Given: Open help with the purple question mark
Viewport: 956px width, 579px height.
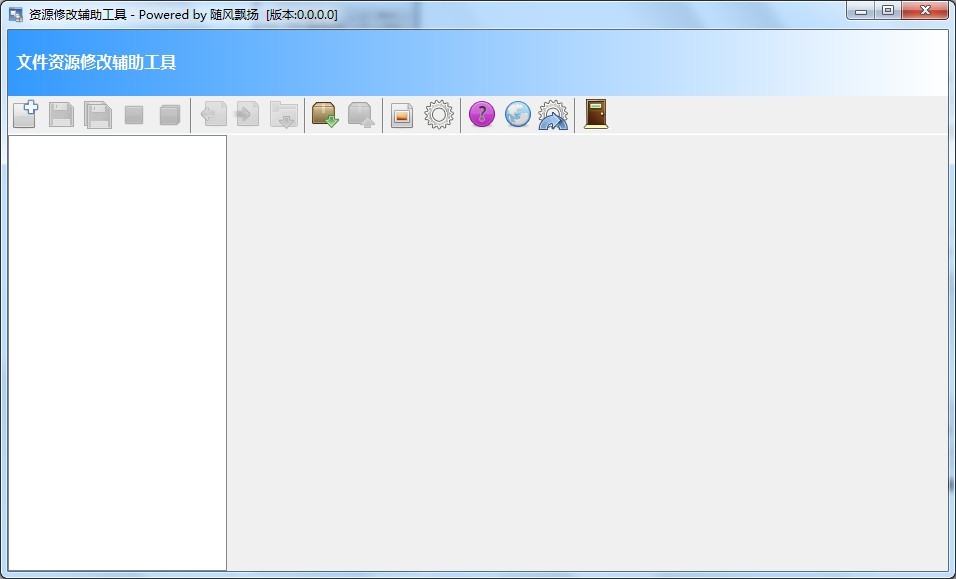Looking at the screenshot, I should (x=482, y=114).
